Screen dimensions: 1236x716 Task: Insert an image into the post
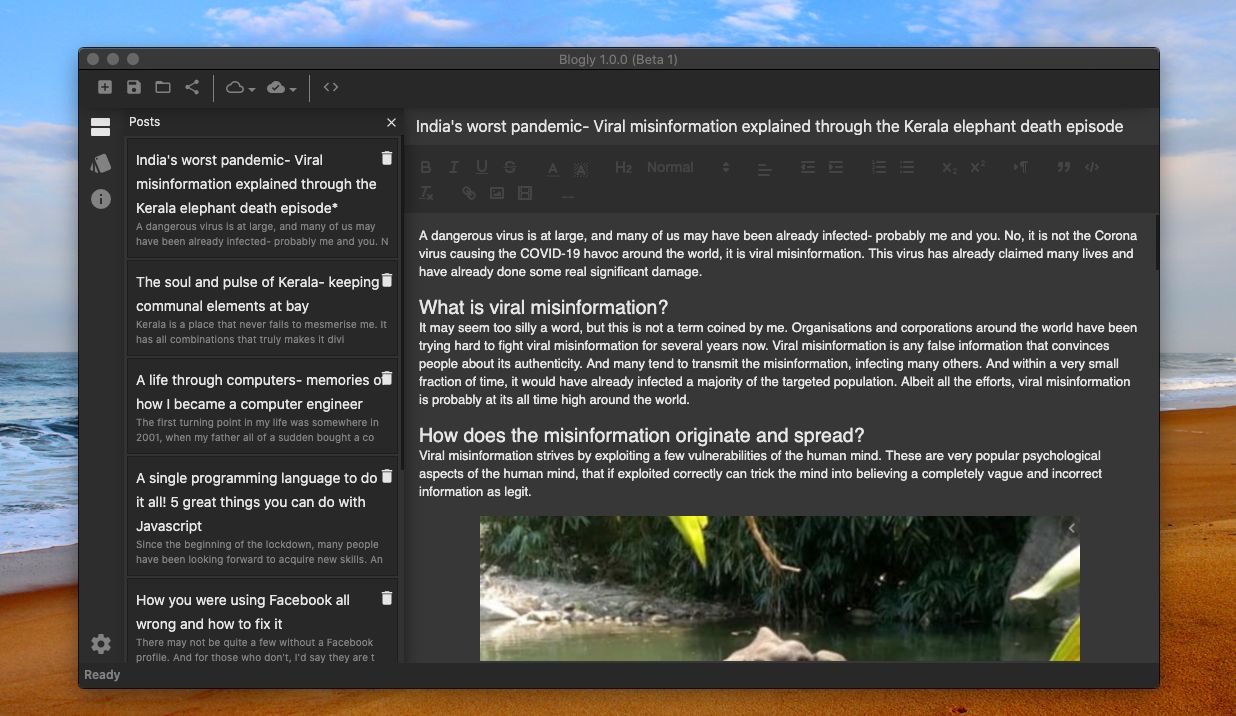(496, 192)
